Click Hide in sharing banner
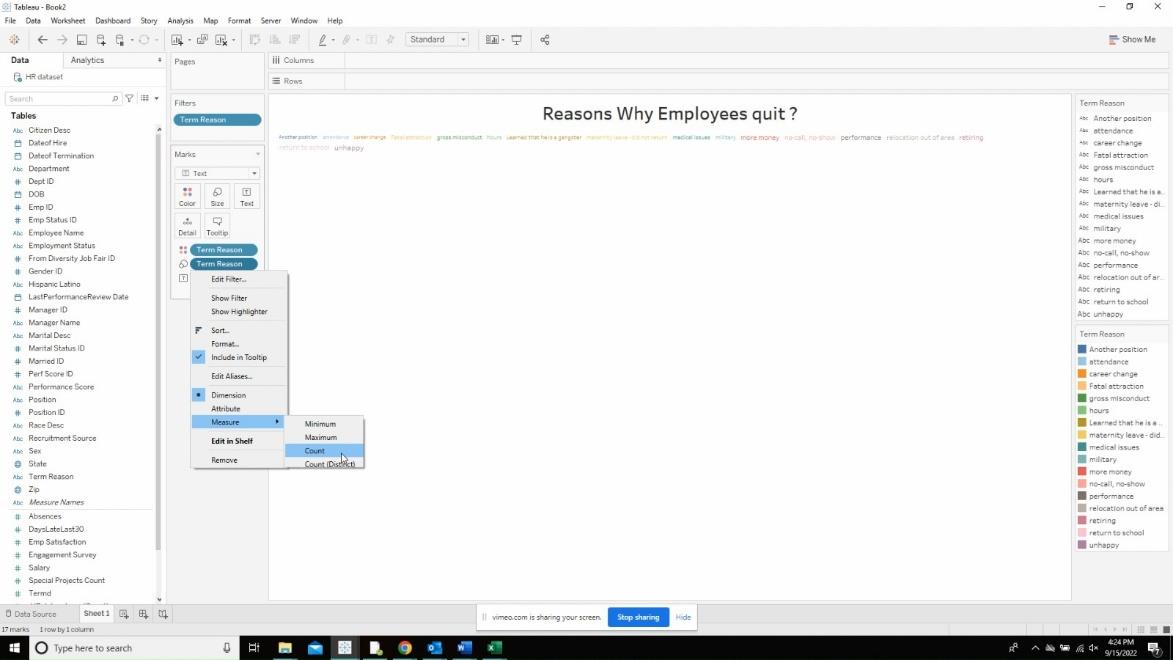1173x660 pixels. point(683,617)
